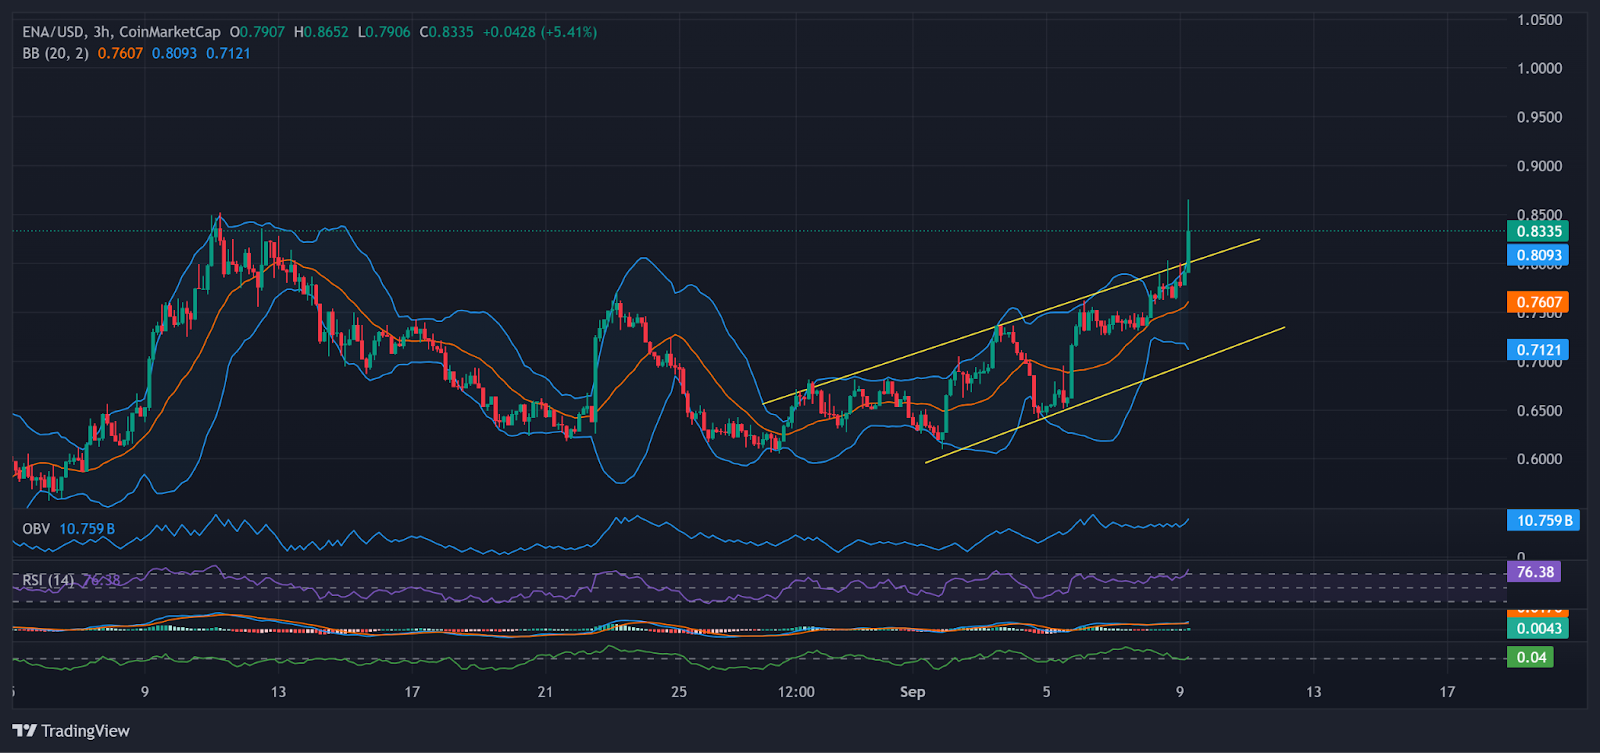The width and height of the screenshot is (1600, 753).
Task: Click the tall green breakout candle
Action: pyautogui.click(x=1188, y=245)
